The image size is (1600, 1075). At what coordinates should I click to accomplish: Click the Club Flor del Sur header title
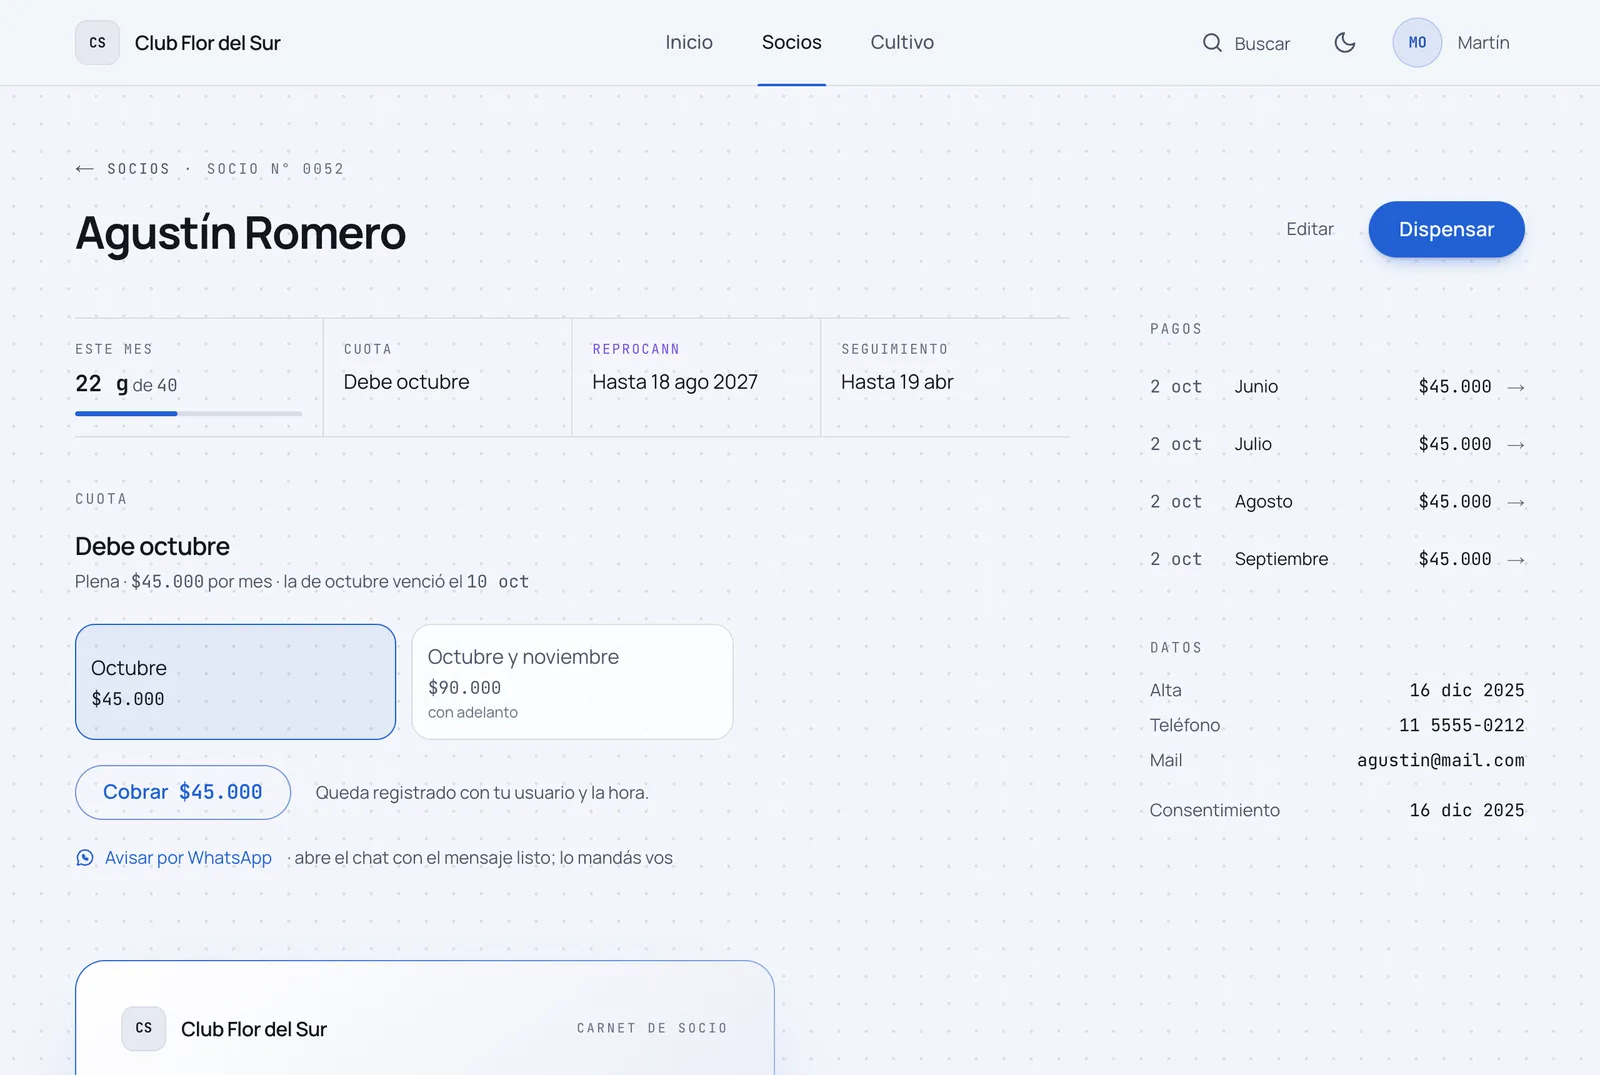click(x=208, y=43)
